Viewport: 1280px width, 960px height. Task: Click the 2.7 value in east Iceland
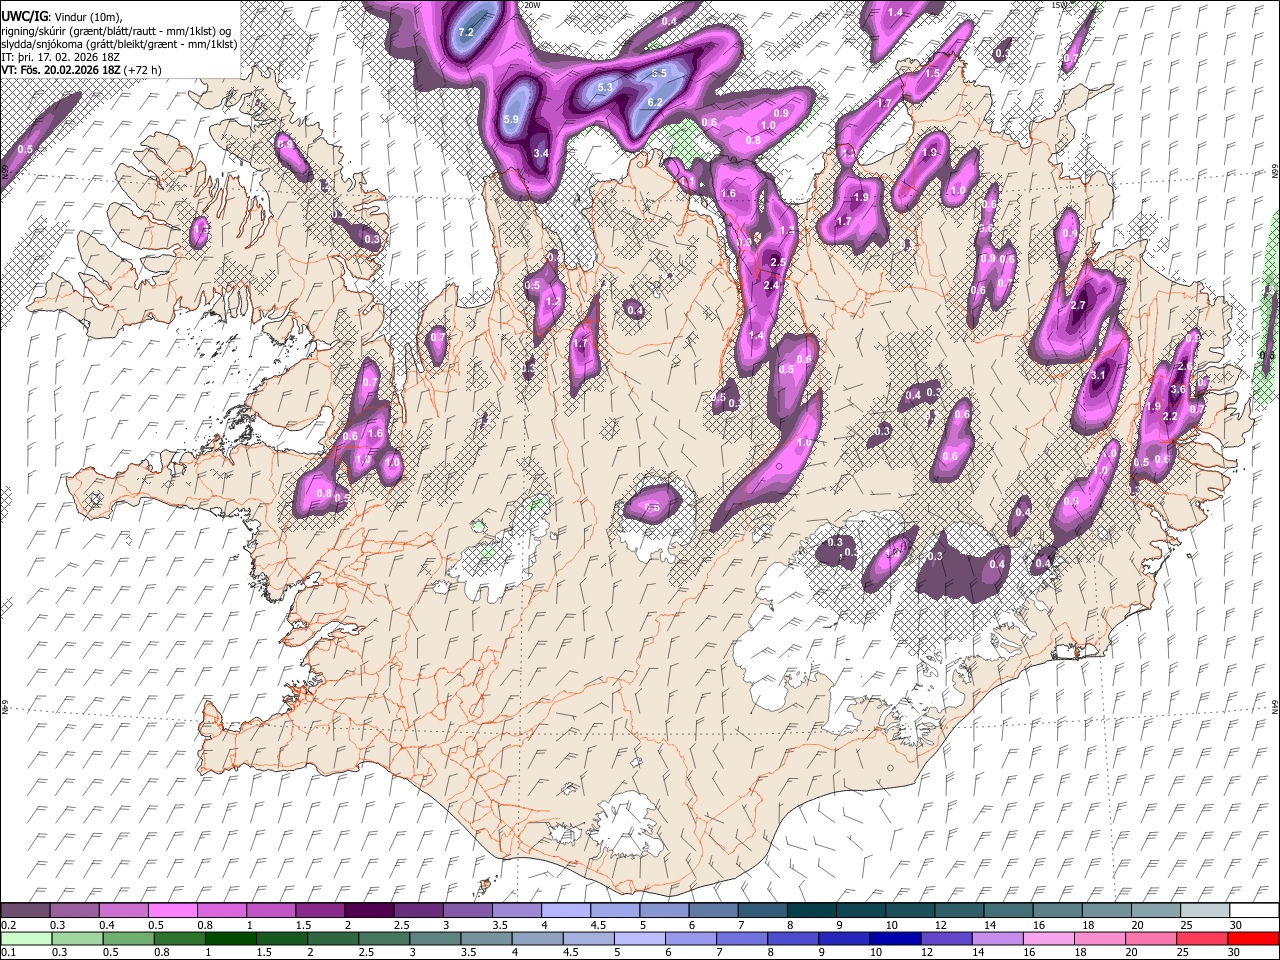1078,305
